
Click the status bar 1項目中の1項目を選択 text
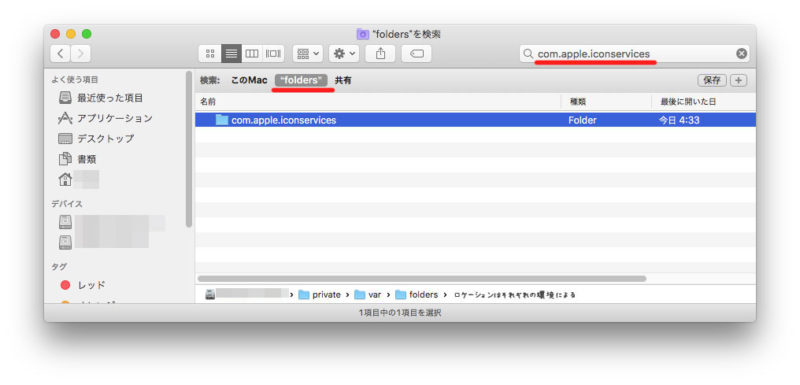point(400,313)
